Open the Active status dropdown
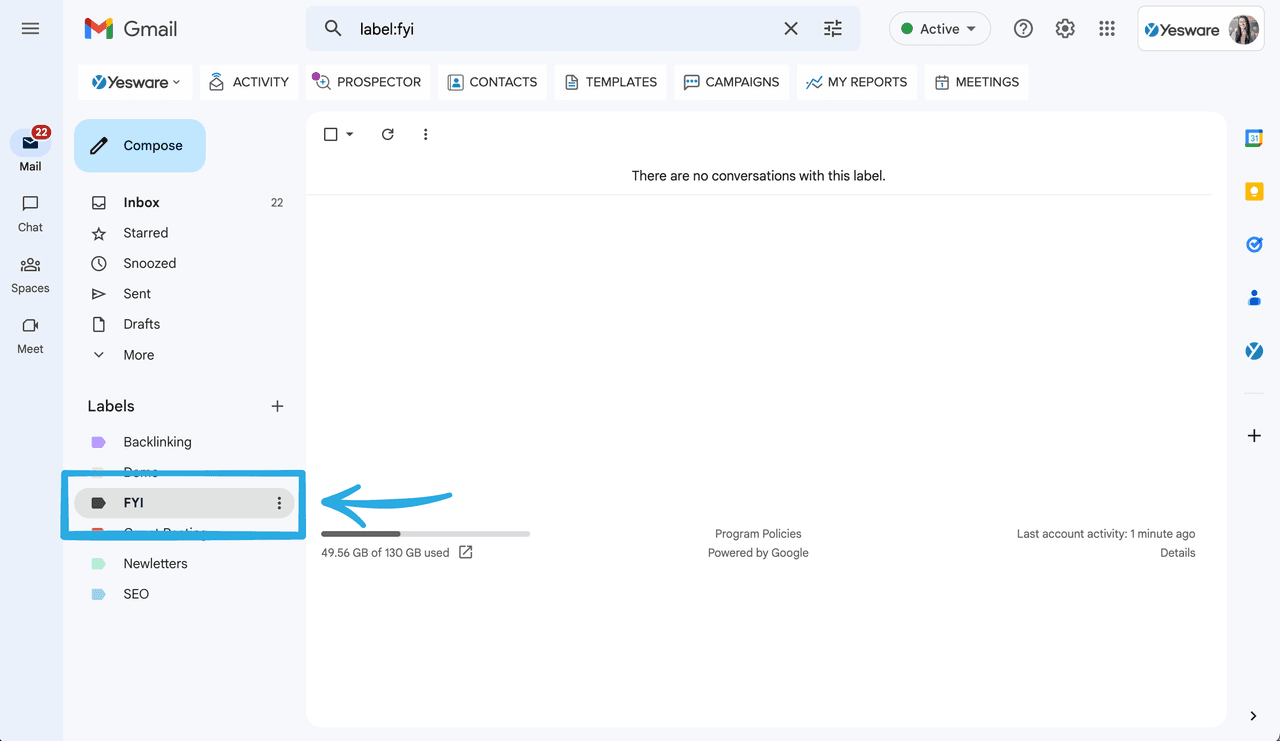The width and height of the screenshot is (1280, 741). point(939,28)
